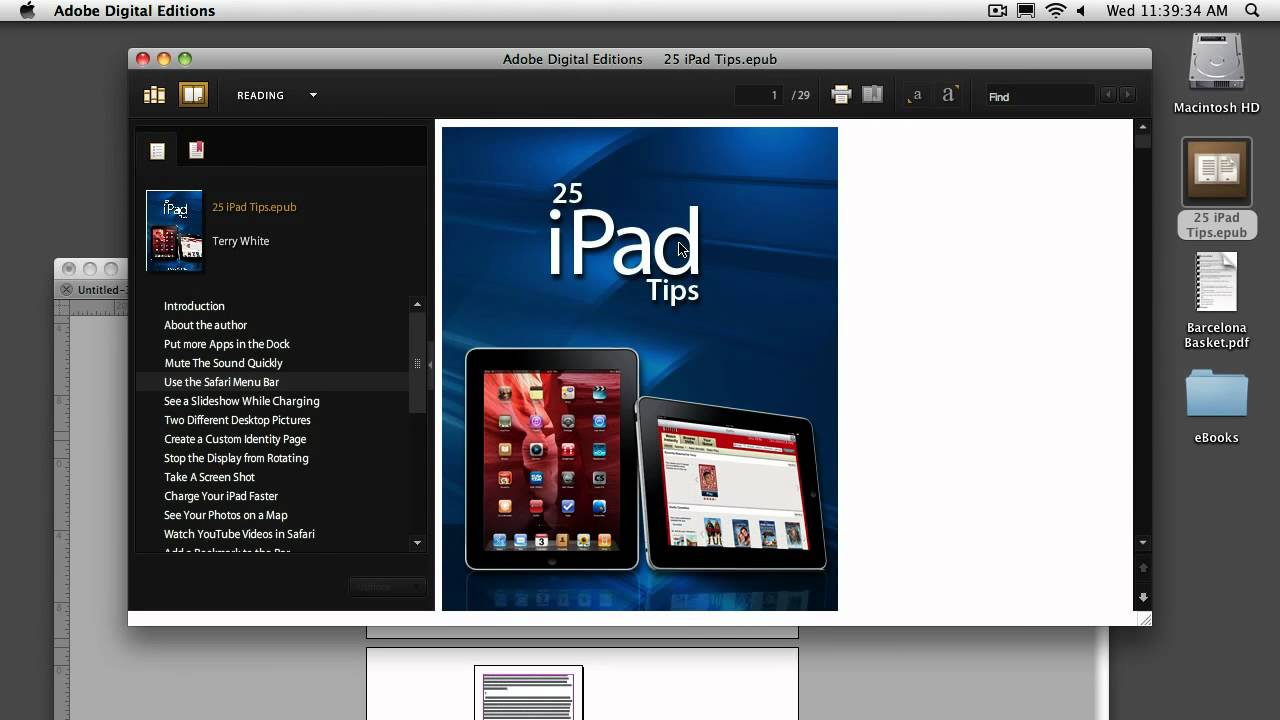Go to next search result arrow
This screenshot has width=1280, height=720.
(1127, 95)
